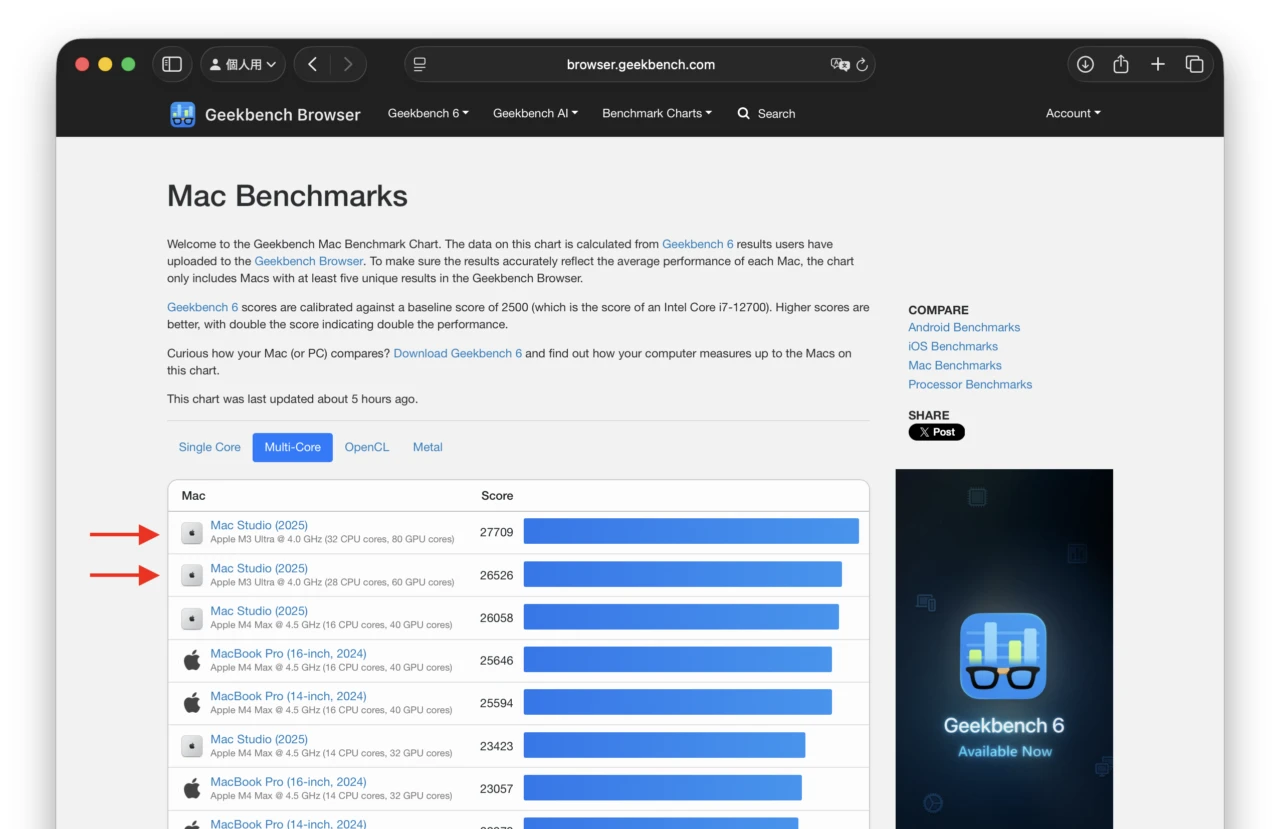Click the X Post share button
The width and height of the screenshot is (1280, 829).
tap(936, 432)
